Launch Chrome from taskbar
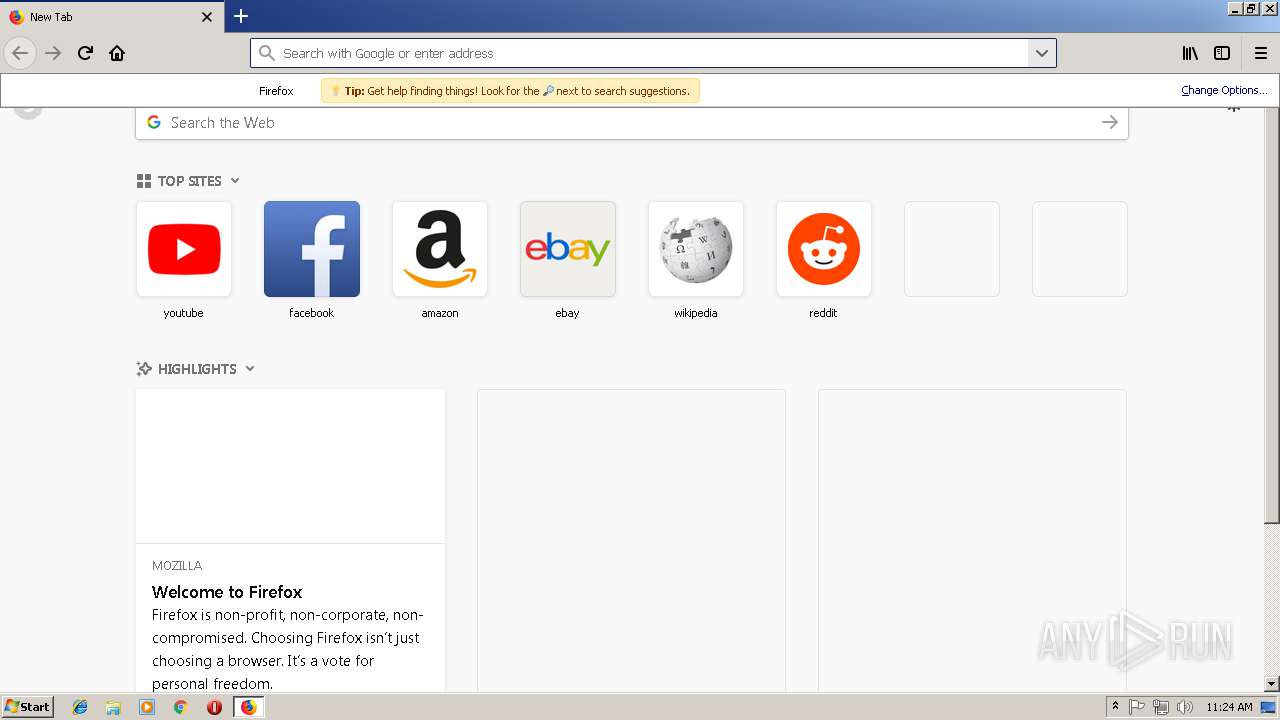 [x=181, y=707]
